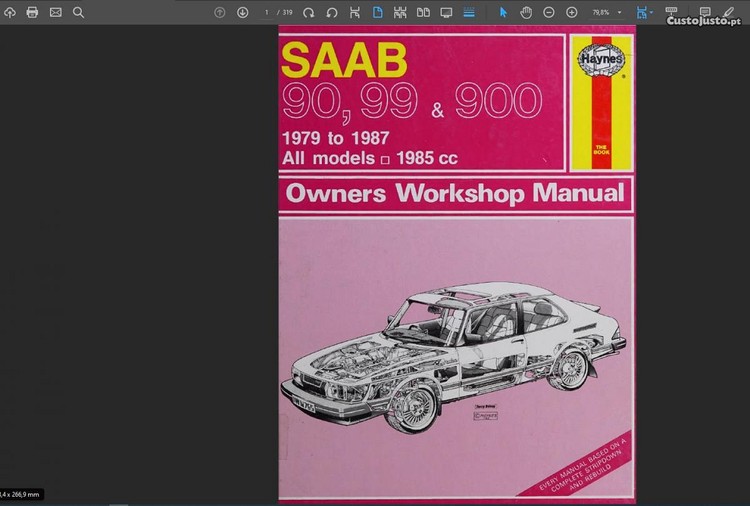Viewport: 750px width, 506px height.
Task: Activate the arrow selection tool
Action: pyautogui.click(x=503, y=12)
